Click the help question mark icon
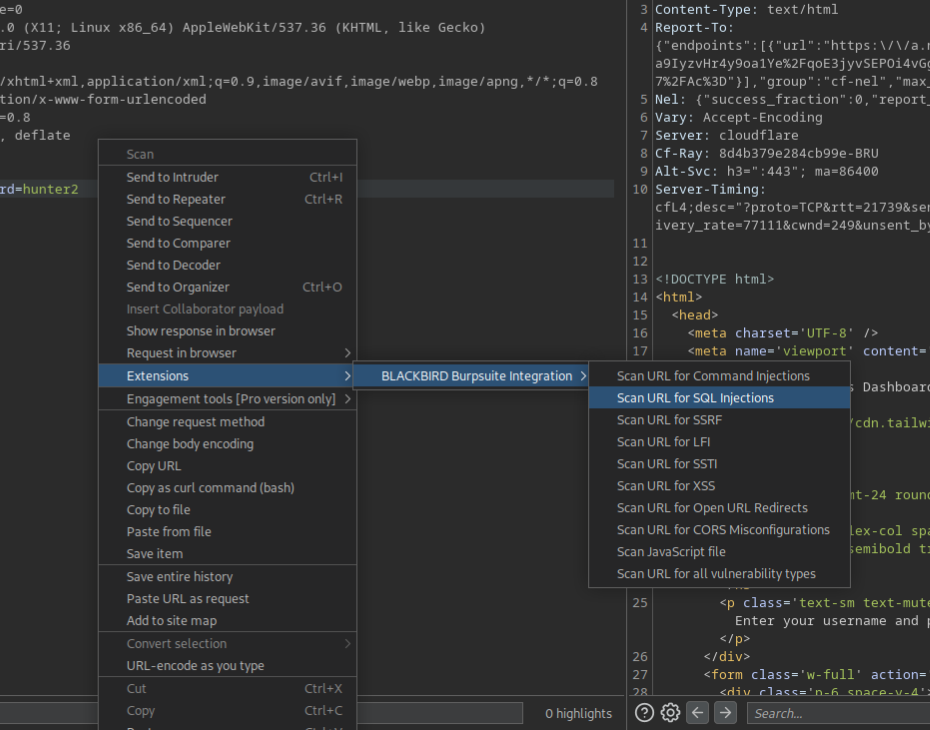930x730 pixels. [x=645, y=712]
